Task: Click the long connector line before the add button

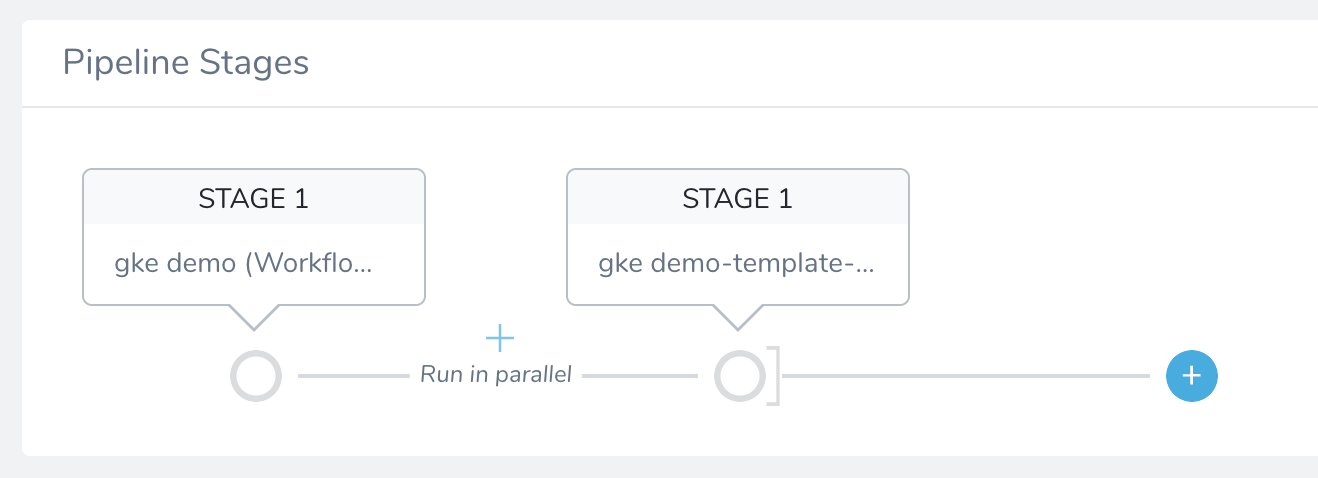Action: 966,376
